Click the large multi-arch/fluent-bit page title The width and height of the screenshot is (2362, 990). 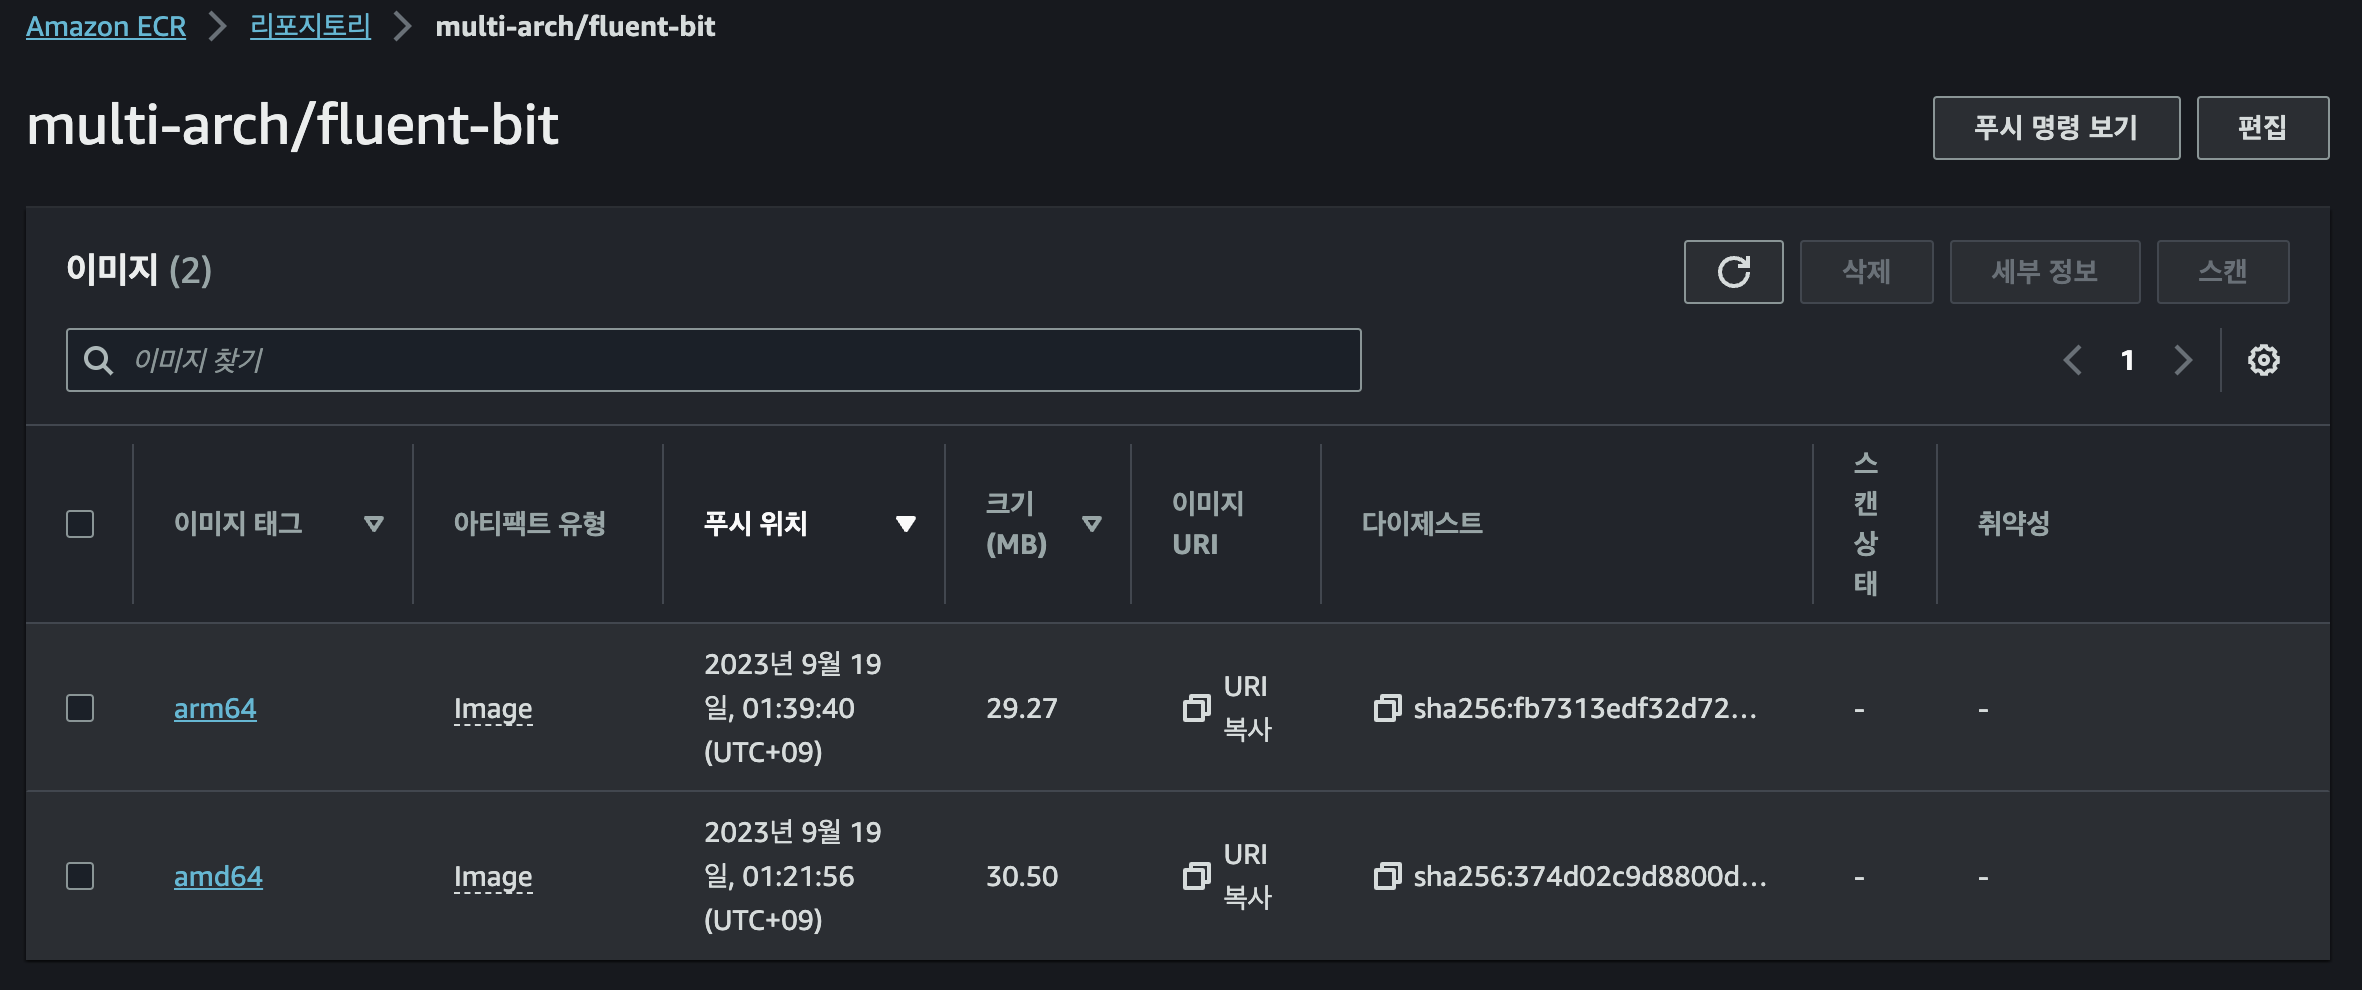[292, 126]
